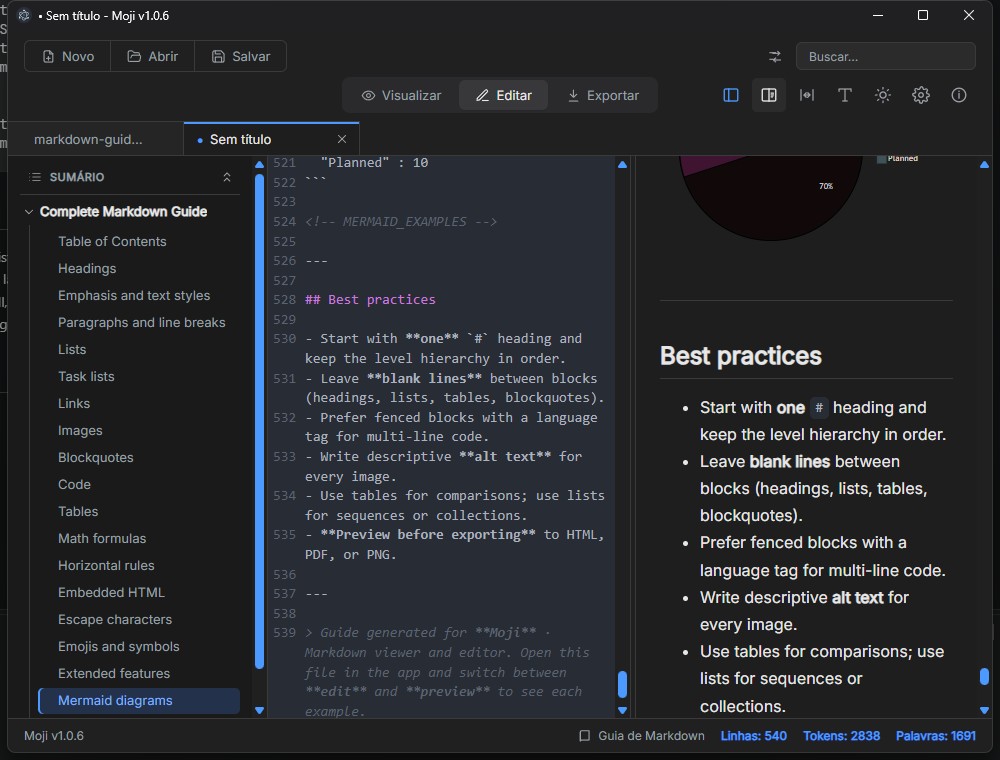Click the Guia de Markdown book icon
The image size is (1000, 760).
[584, 736]
